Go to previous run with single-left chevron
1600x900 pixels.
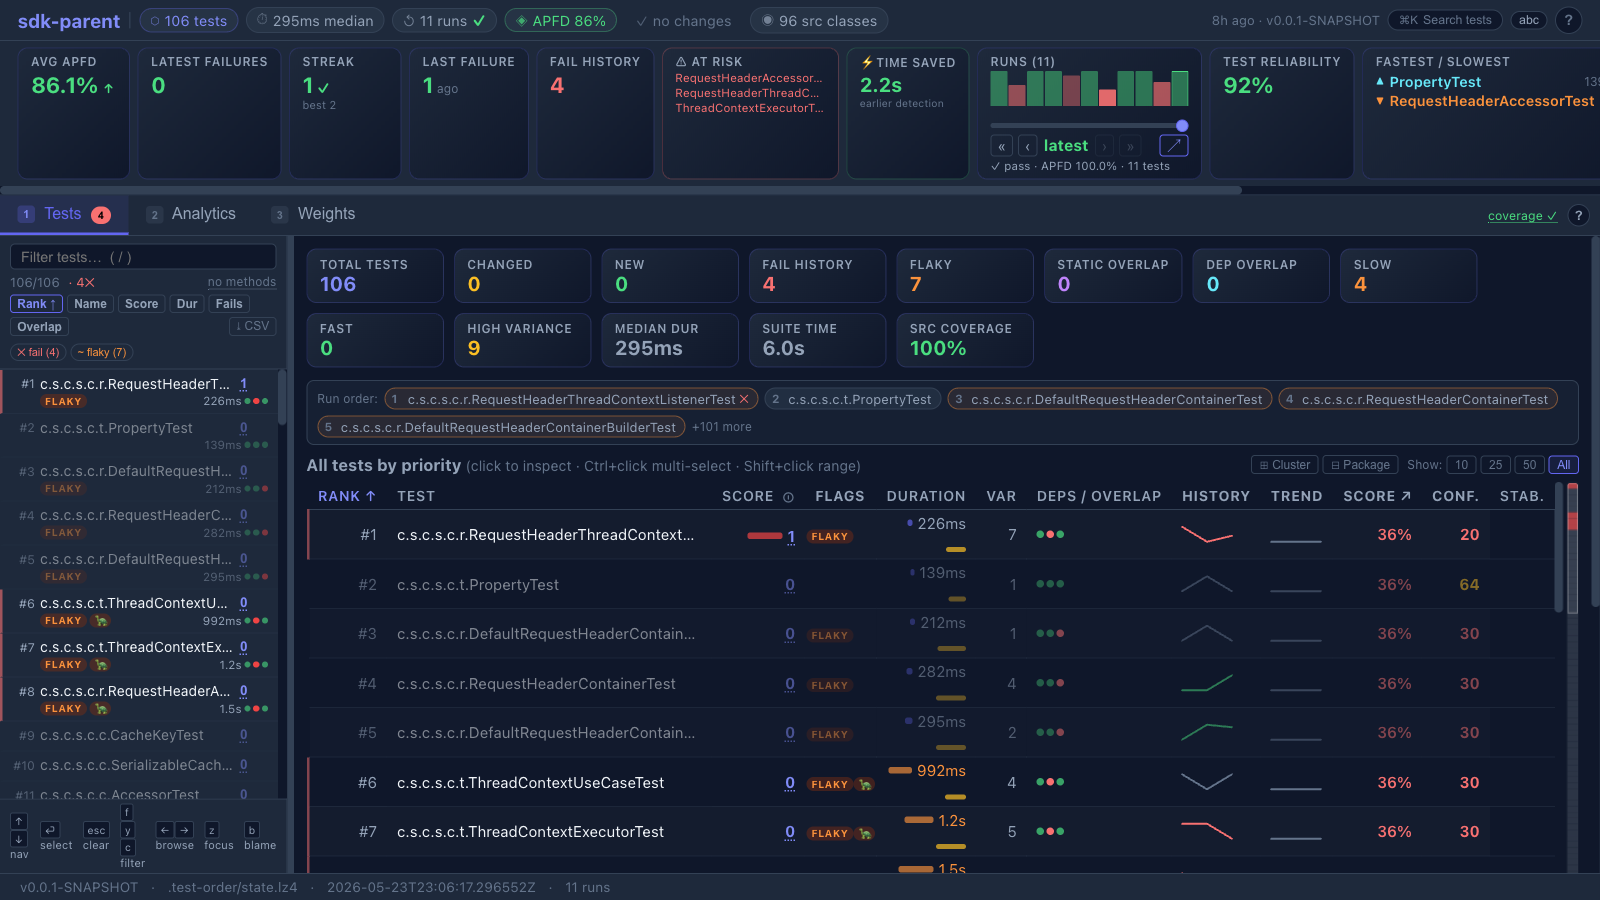click(1028, 146)
